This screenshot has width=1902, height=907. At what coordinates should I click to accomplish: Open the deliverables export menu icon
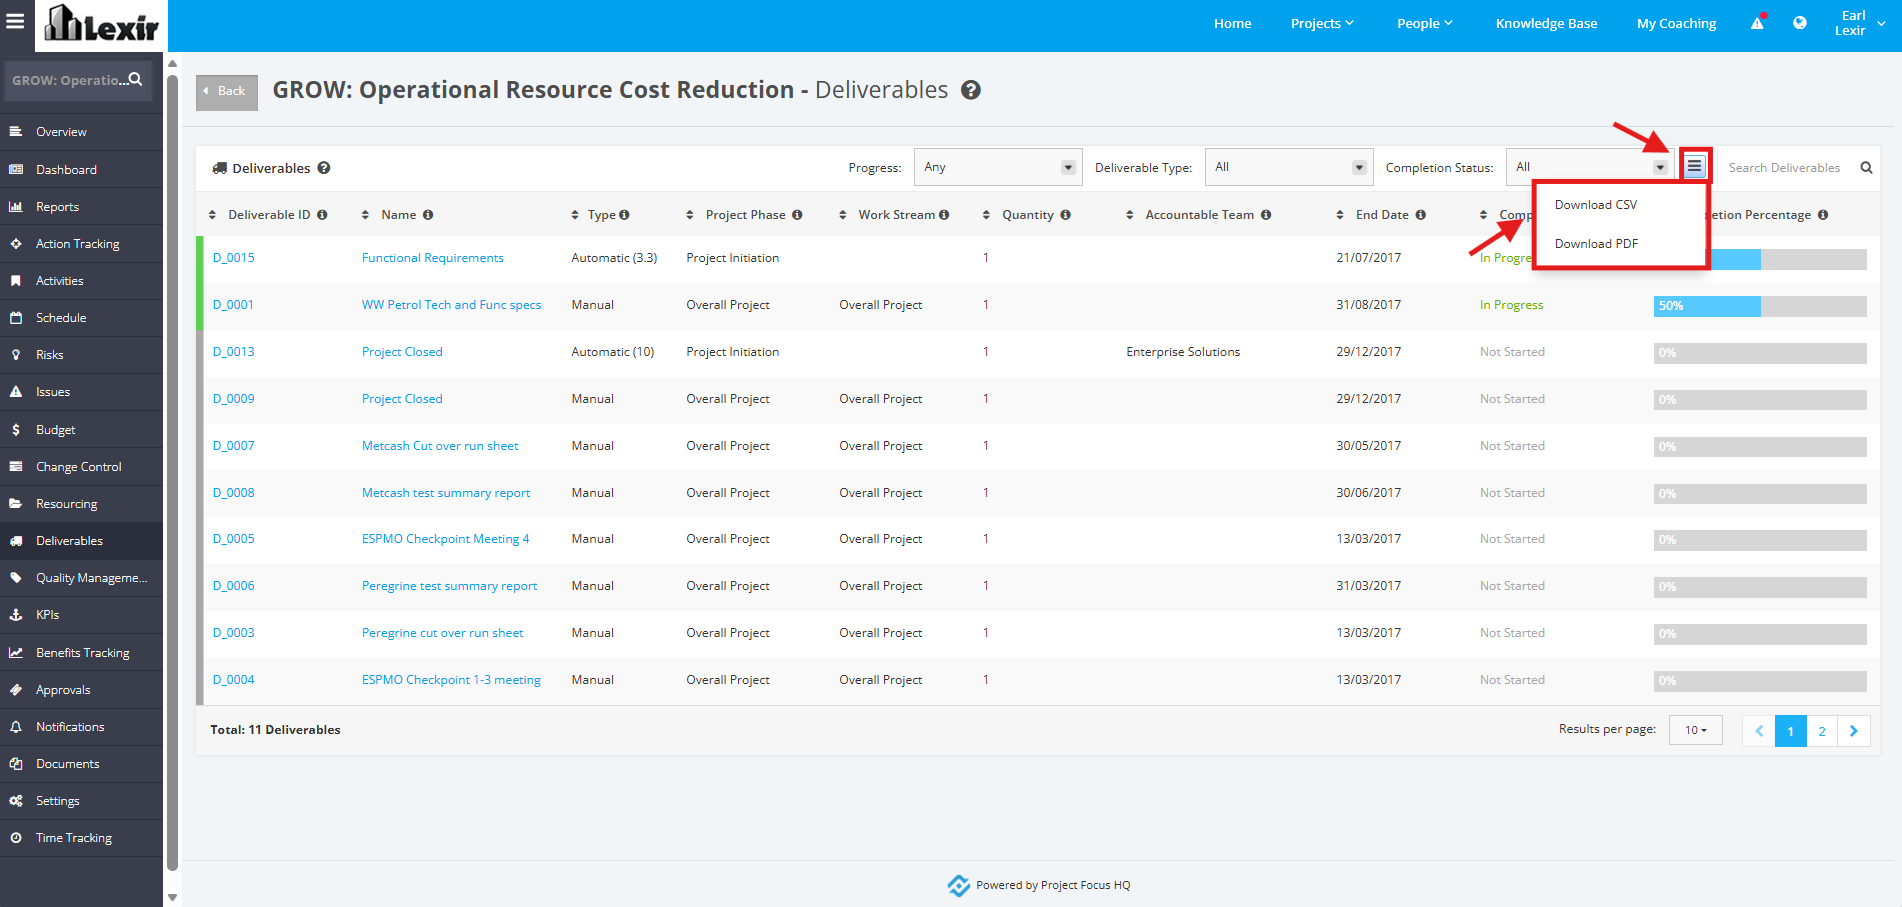tap(1694, 167)
